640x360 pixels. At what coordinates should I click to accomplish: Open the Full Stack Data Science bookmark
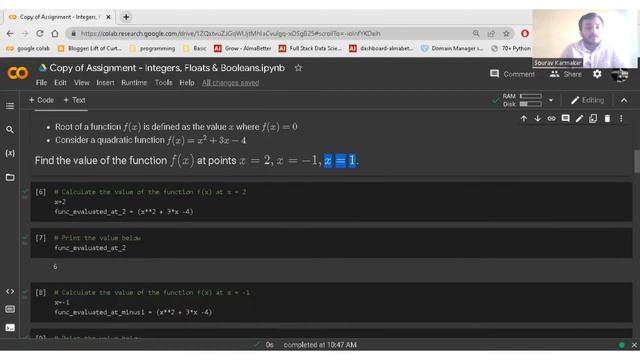(x=311, y=49)
